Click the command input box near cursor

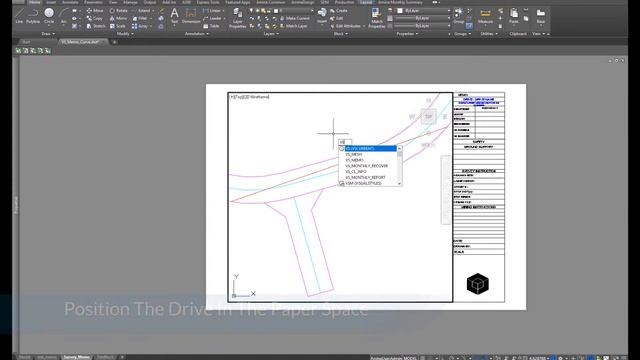pos(345,142)
